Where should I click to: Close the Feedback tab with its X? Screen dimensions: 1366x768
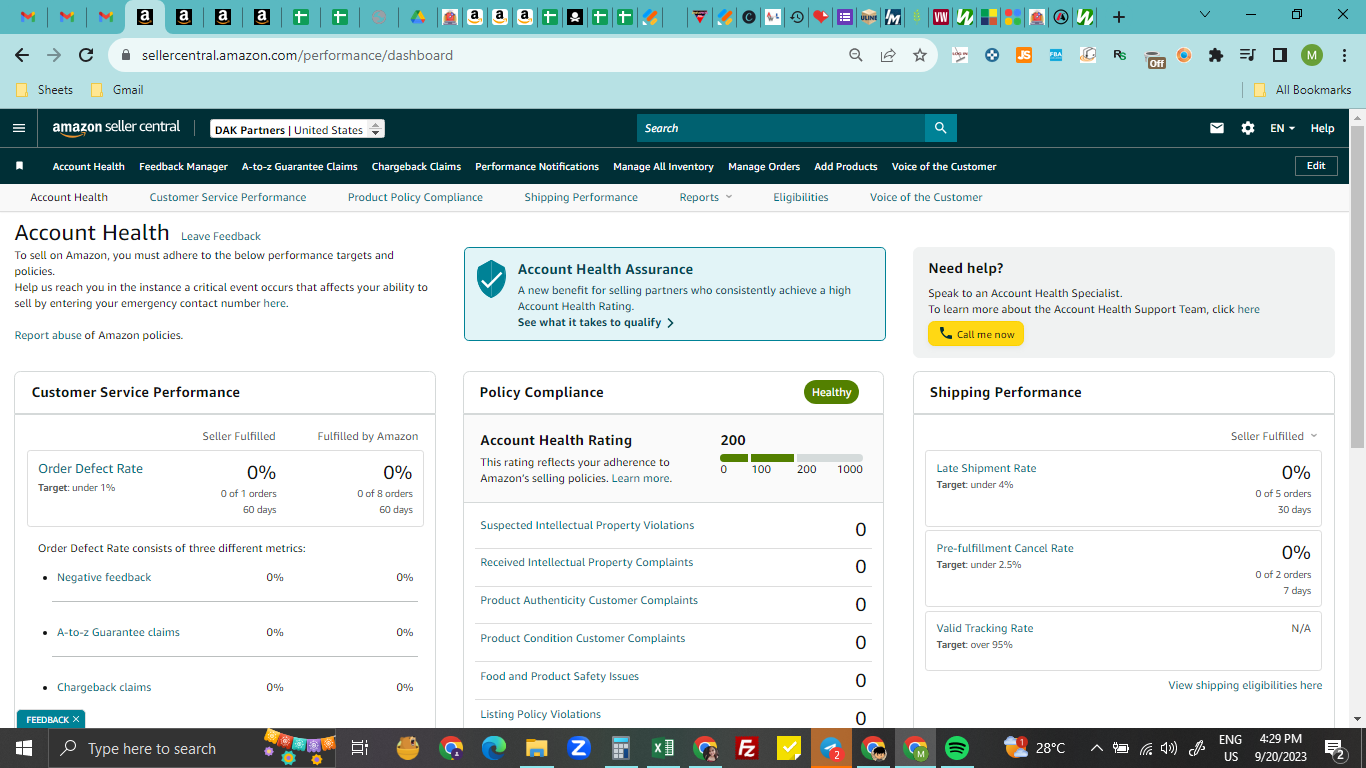tap(76, 719)
